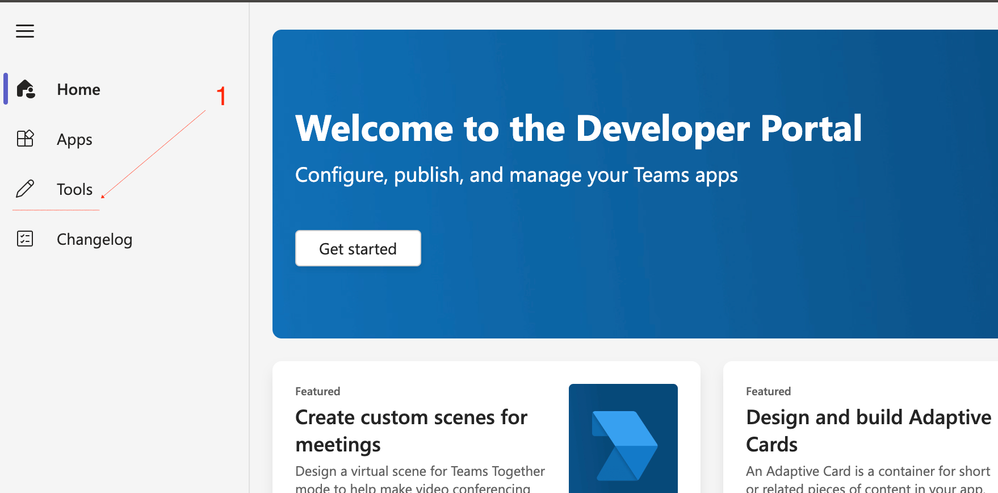Image resolution: width=998 pixels, height=493 pixels.
Task: Click the "Configure, publish, and manage" subtitle
Action: [516, 175]
